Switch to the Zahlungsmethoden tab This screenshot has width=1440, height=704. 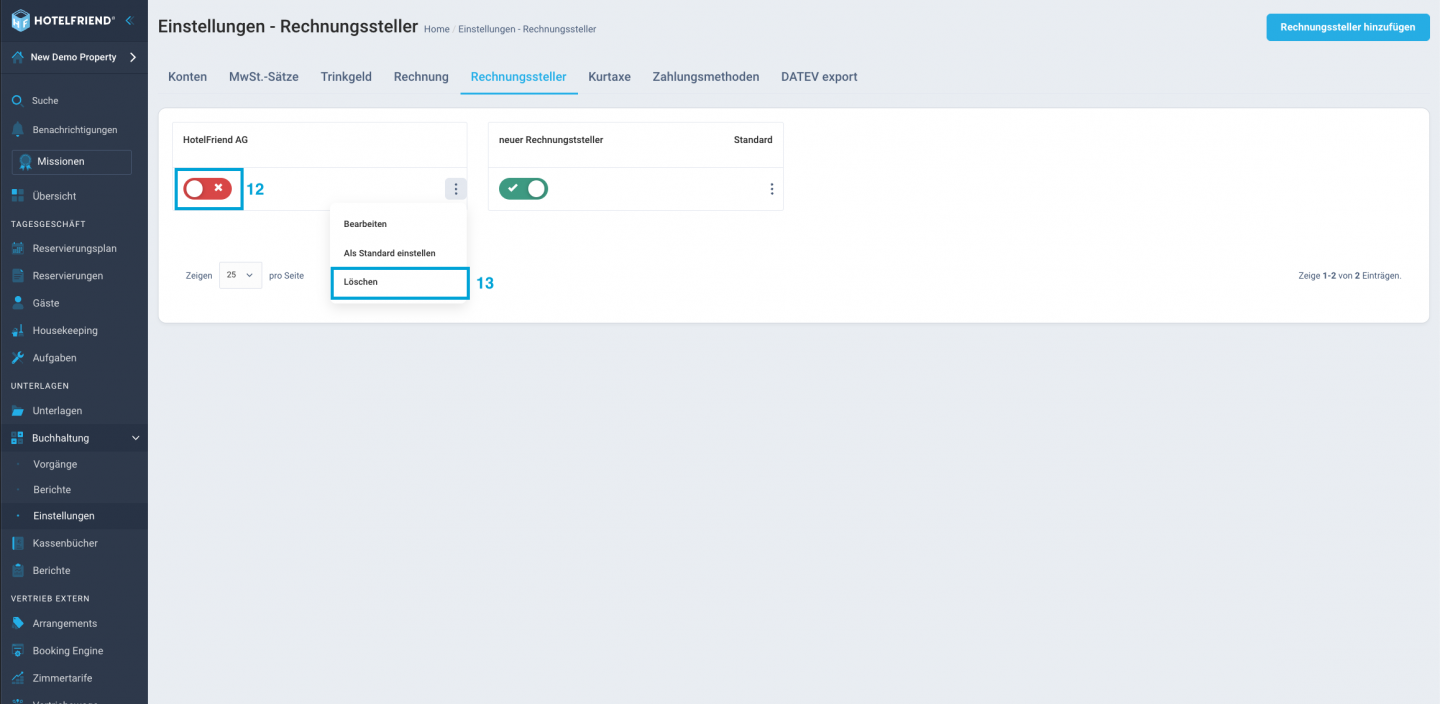click(x=705, y=77)
